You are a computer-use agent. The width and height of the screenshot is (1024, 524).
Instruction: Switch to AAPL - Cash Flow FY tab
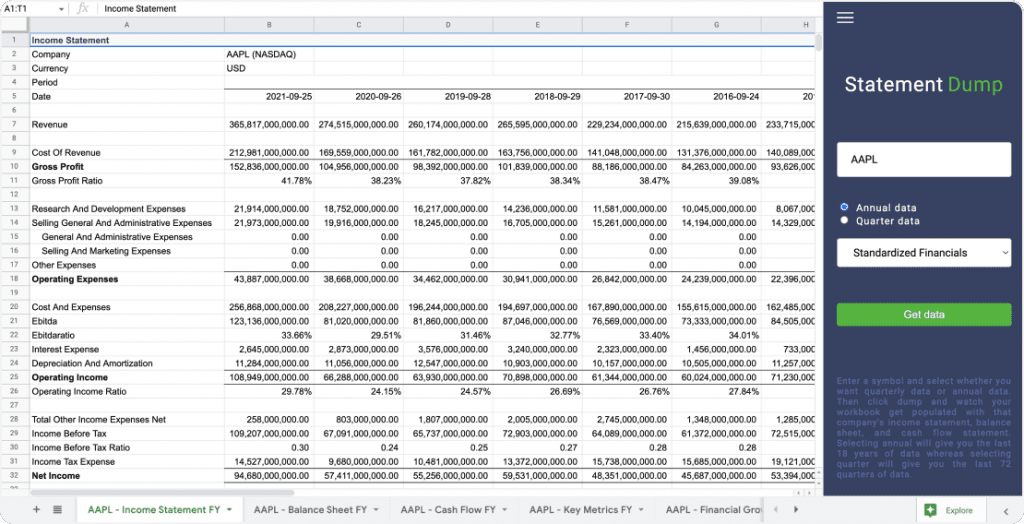coord(448,510)
